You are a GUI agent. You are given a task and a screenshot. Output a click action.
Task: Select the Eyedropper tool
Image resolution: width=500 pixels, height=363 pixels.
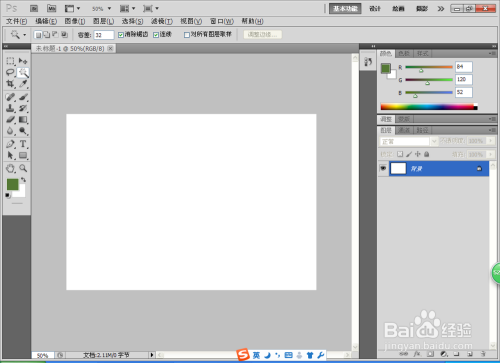click(23, 84)
